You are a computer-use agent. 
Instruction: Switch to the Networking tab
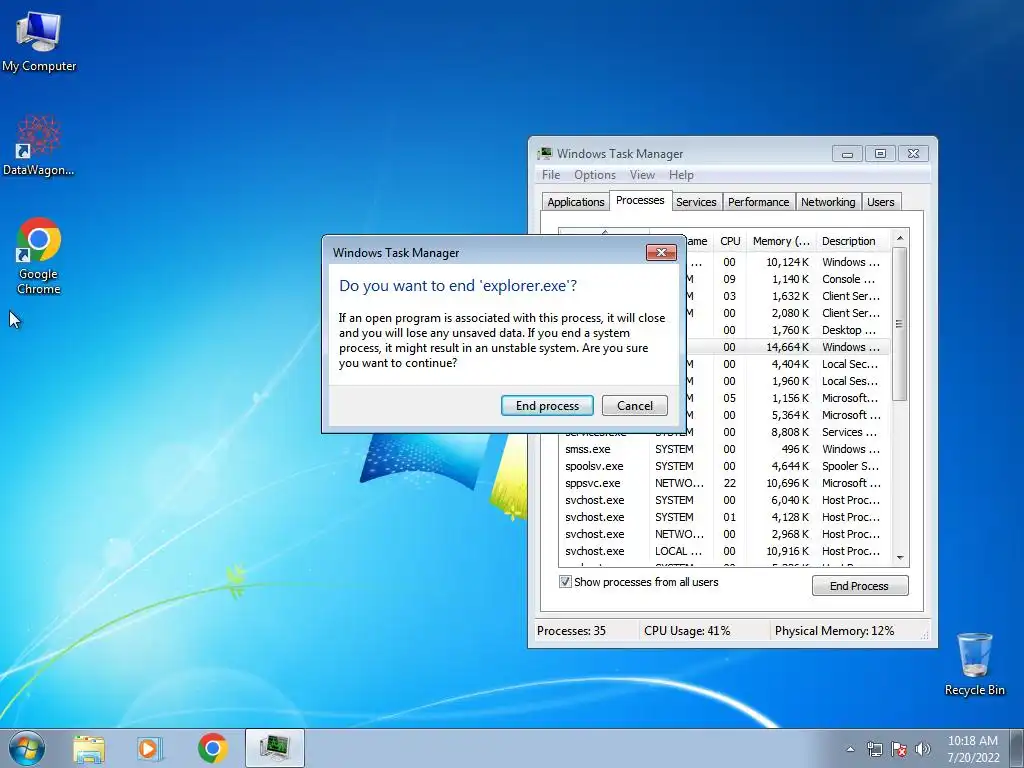828,202
